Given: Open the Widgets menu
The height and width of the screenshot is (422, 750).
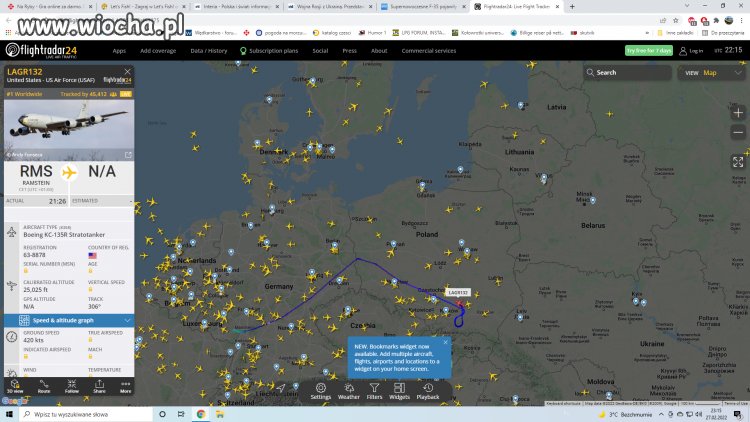Looking at the screenshot, I should point(399,391).
